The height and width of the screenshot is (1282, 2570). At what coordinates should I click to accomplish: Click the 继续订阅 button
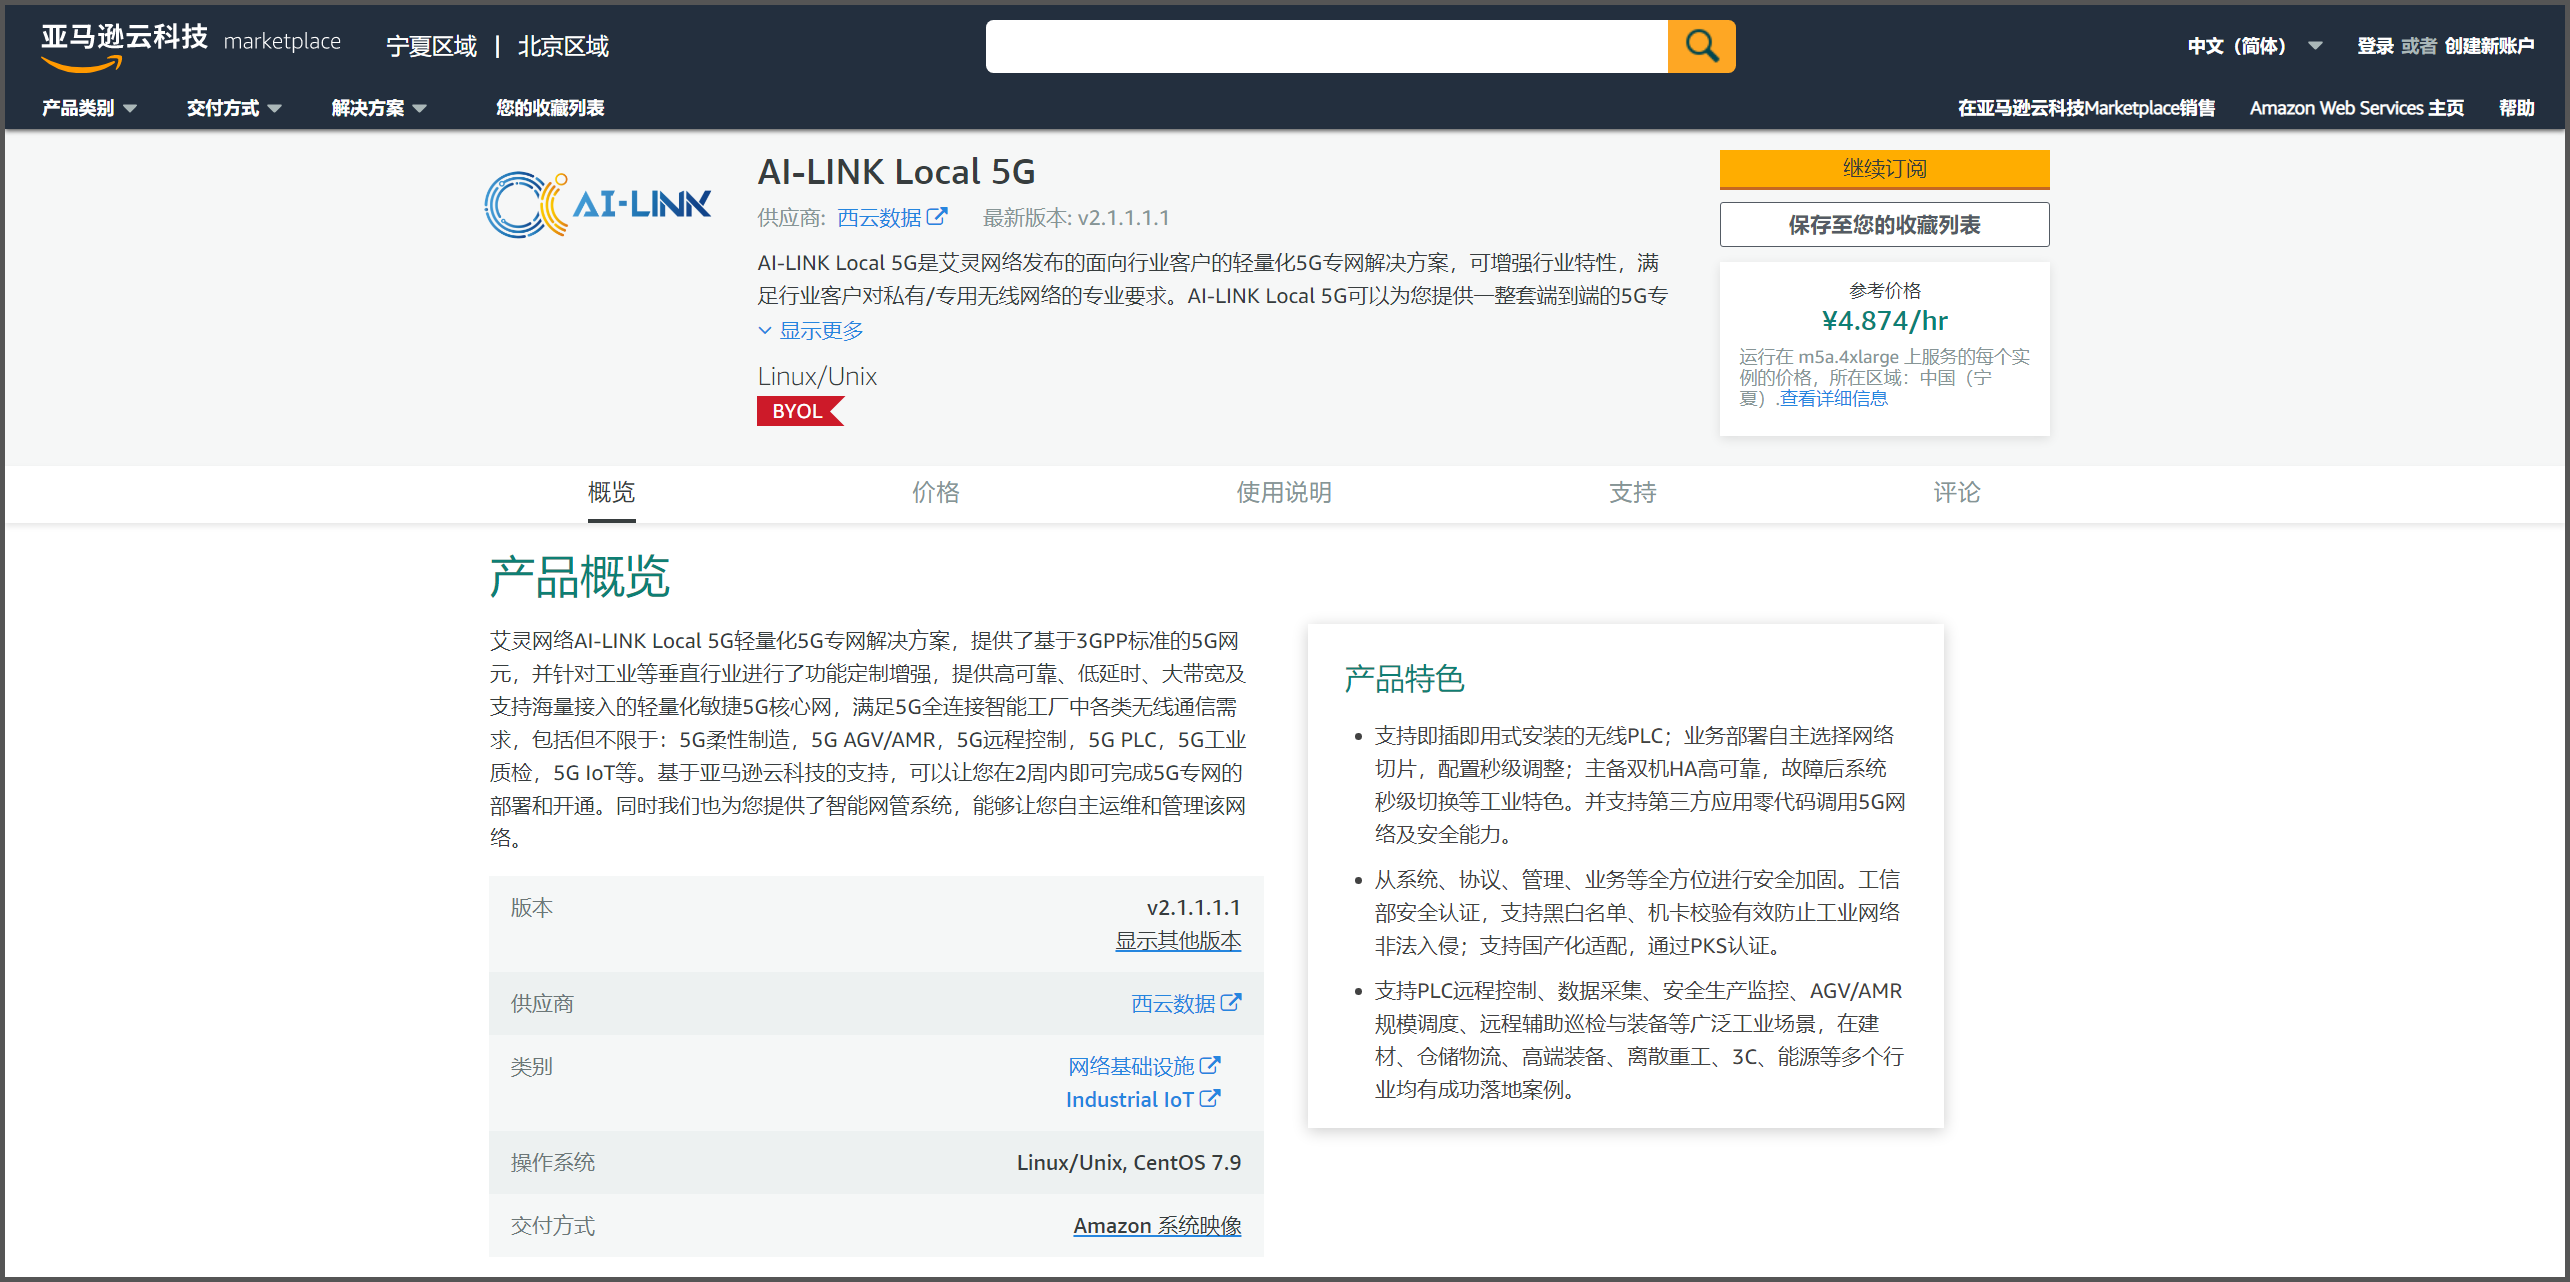(1884, 169)
